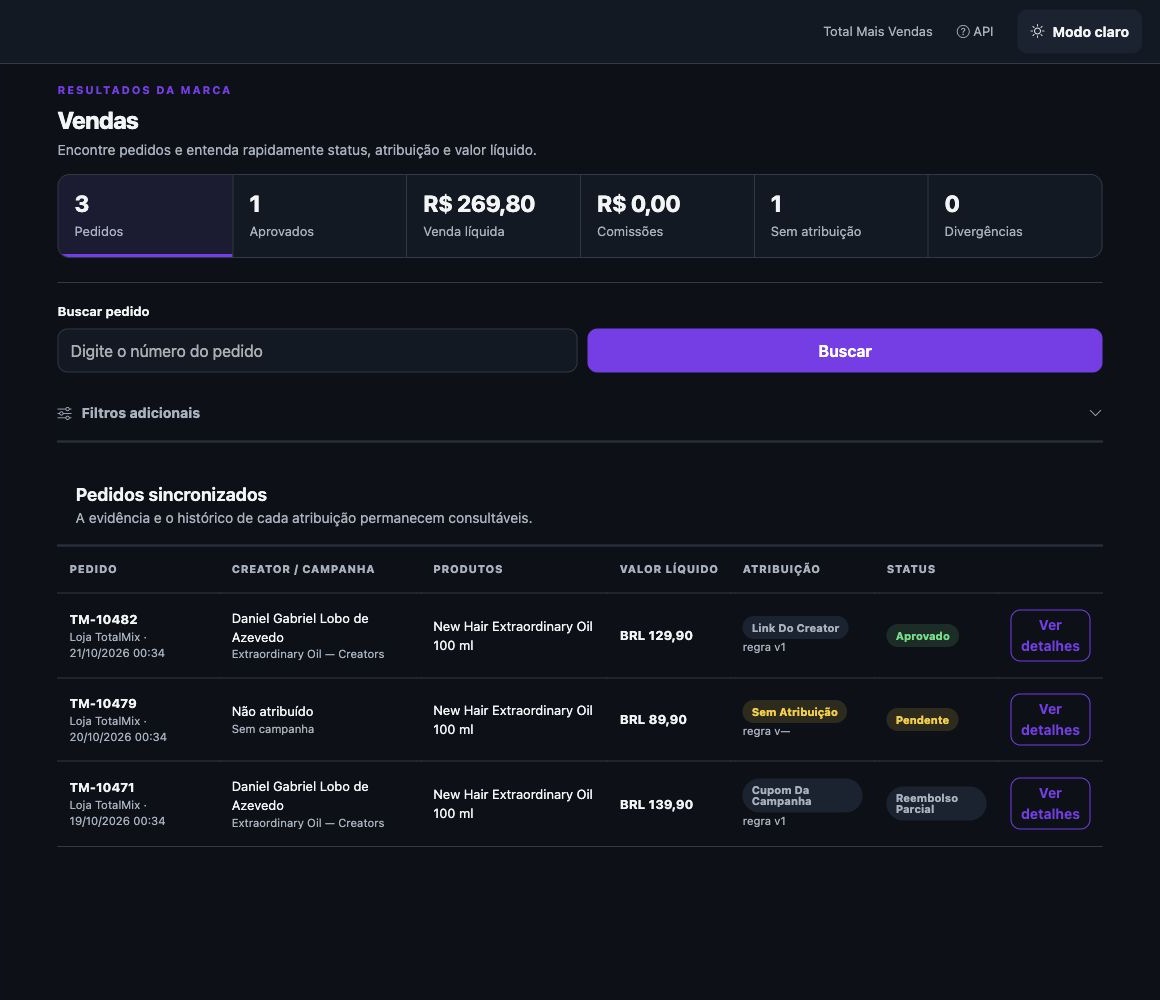Select the Aprovados summary tab
Image resolution: width=1160 pixels, height=1000 pixels.
click(320, 216)
